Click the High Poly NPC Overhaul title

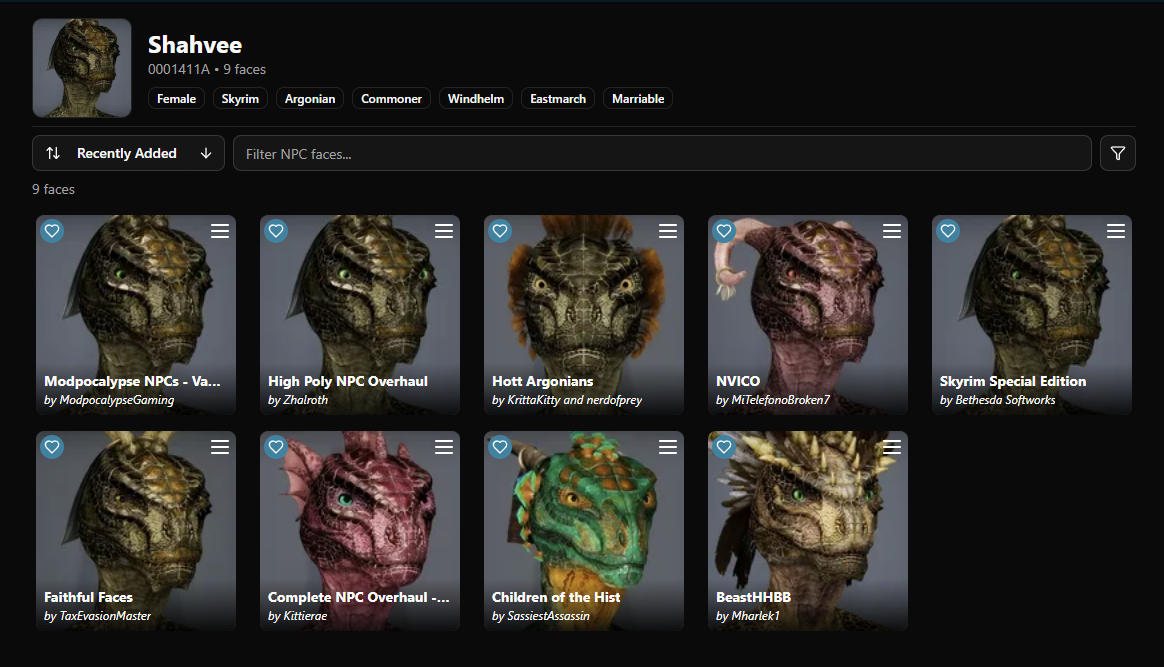(348, 381)
